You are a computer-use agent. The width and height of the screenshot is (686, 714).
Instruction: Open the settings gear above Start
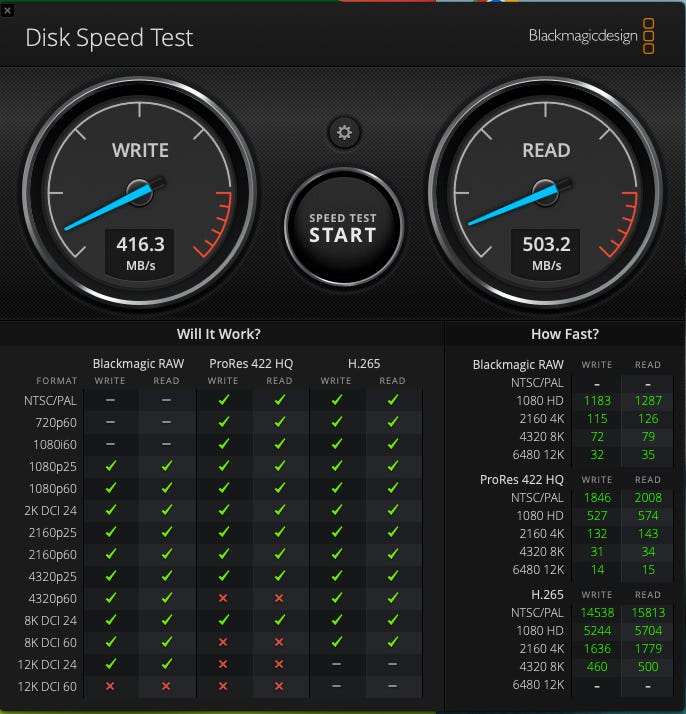(x=345, y=131)
